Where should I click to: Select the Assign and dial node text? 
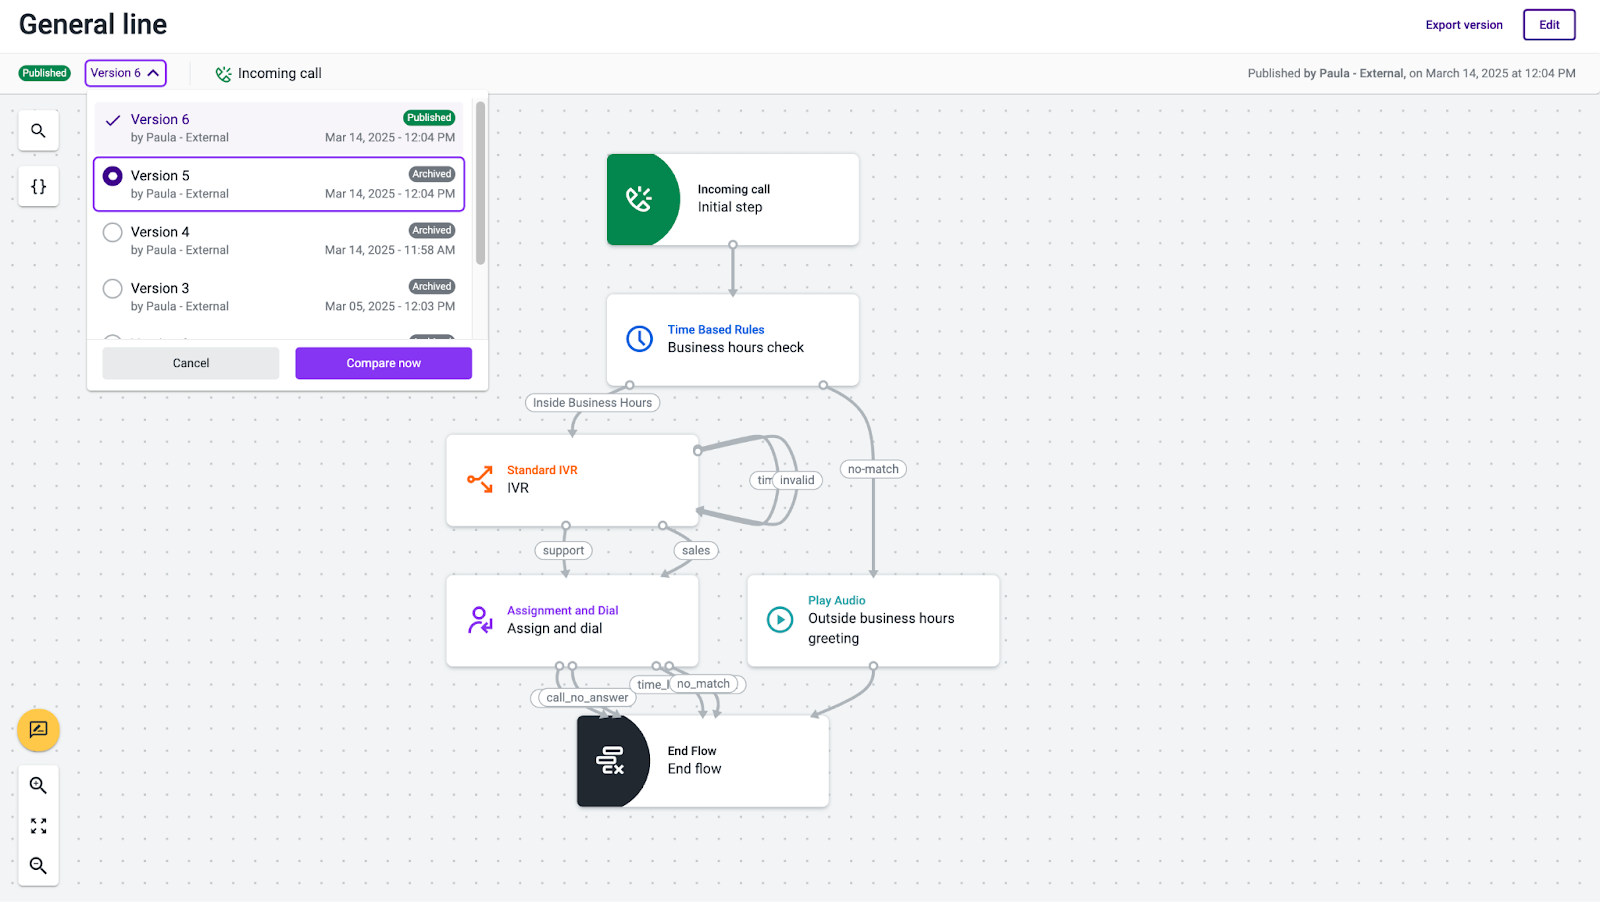click(555, 629)
